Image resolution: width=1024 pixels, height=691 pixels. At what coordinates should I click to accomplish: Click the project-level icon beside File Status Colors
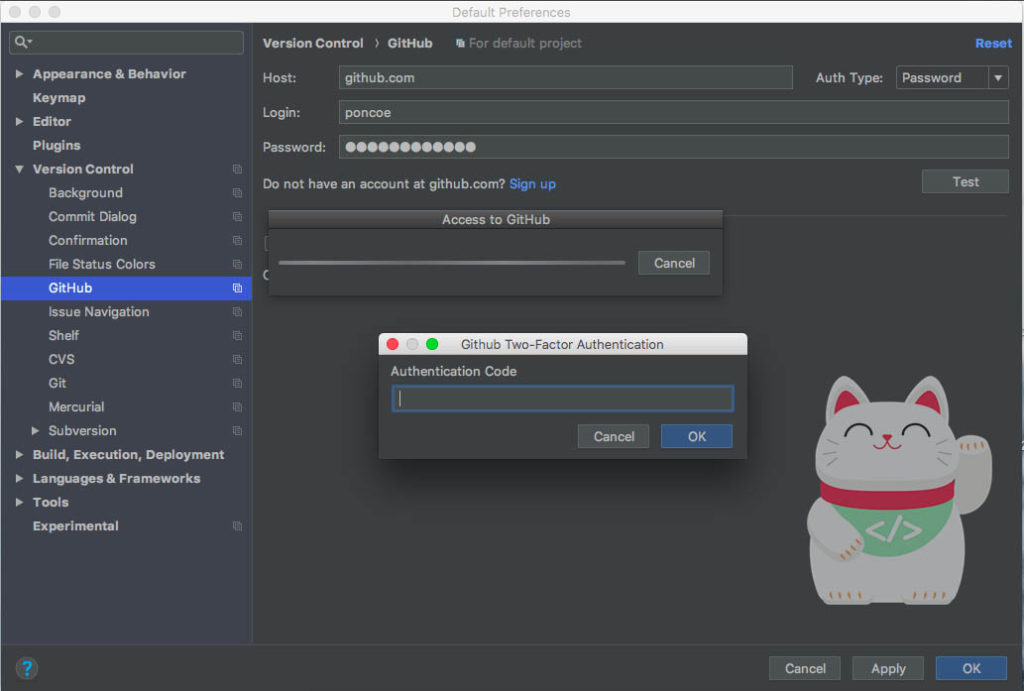point(237,265)
